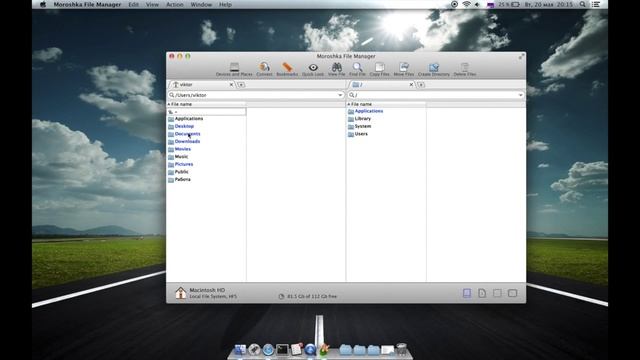This screenshot has height=360, width=640.
Task: Open the View menu
Action: (x=152, y=4)
